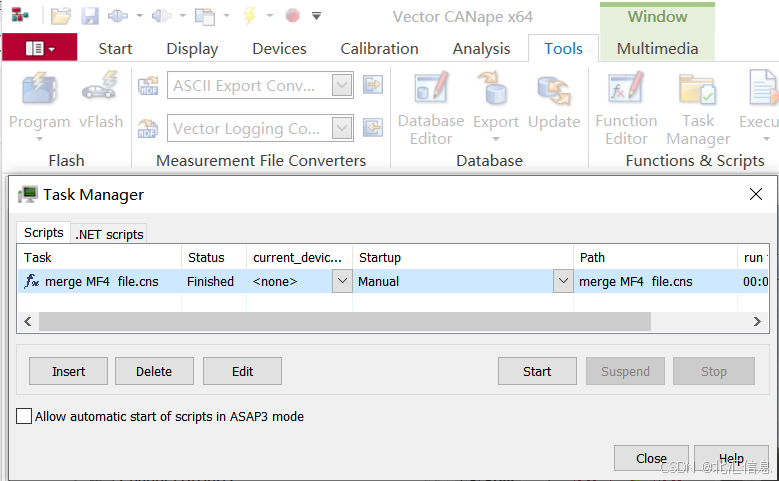Open Task Manager from the ribbon
The height and width of the screenshot is (481, 779).
[x=698, y=108]
